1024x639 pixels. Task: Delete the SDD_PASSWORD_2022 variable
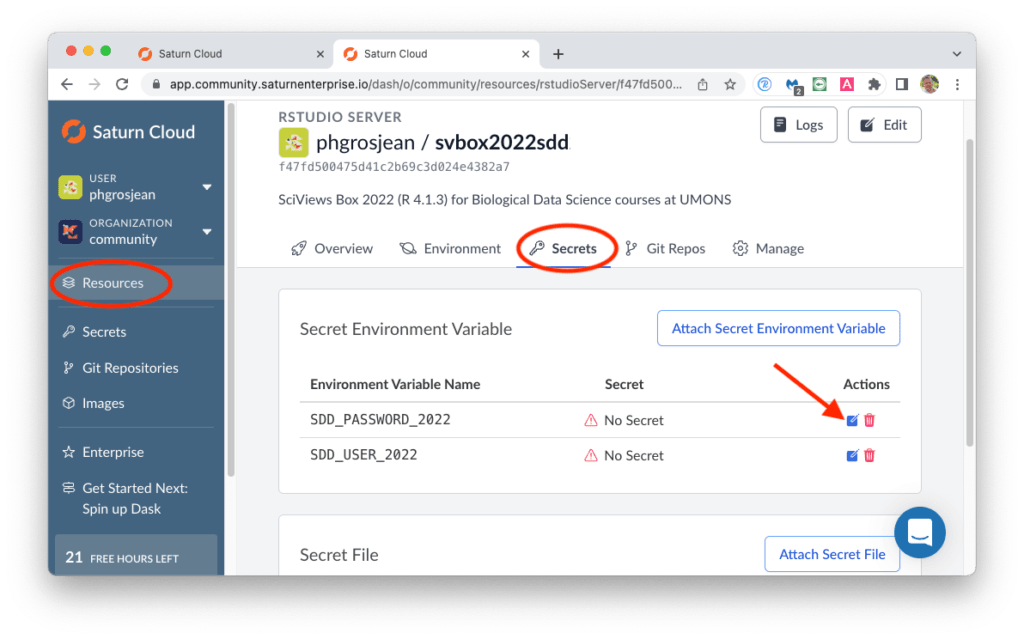coord(869,420)
